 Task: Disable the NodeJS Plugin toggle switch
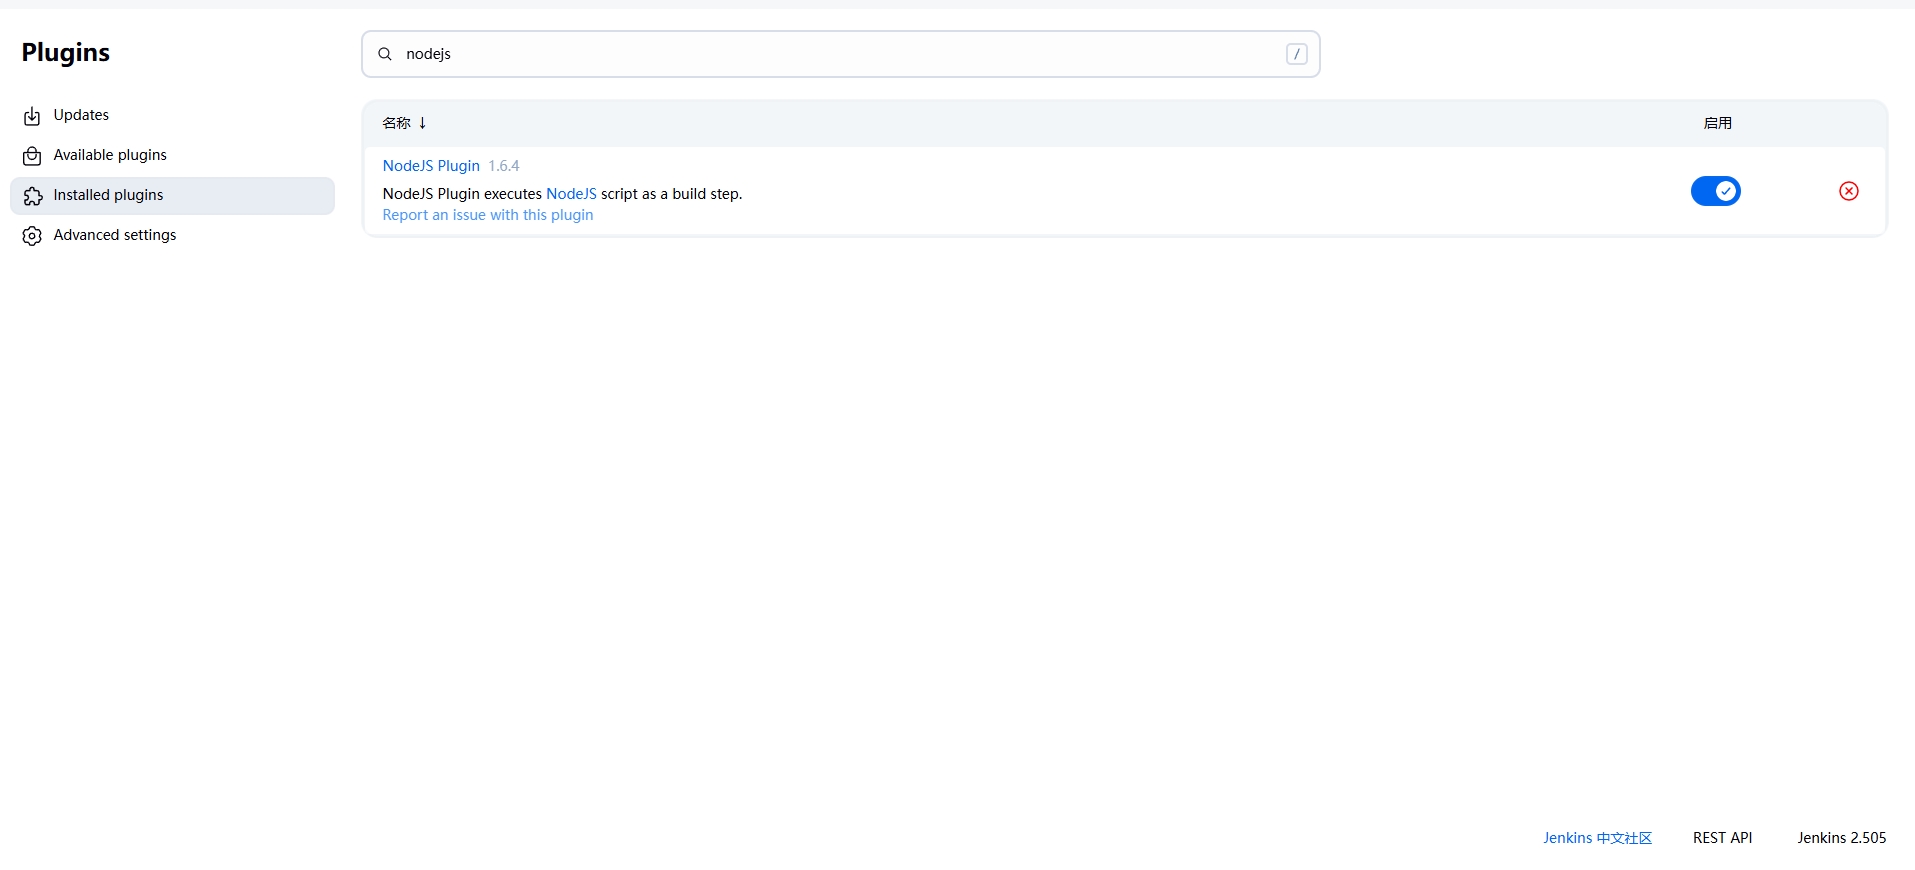(1715, 191)
